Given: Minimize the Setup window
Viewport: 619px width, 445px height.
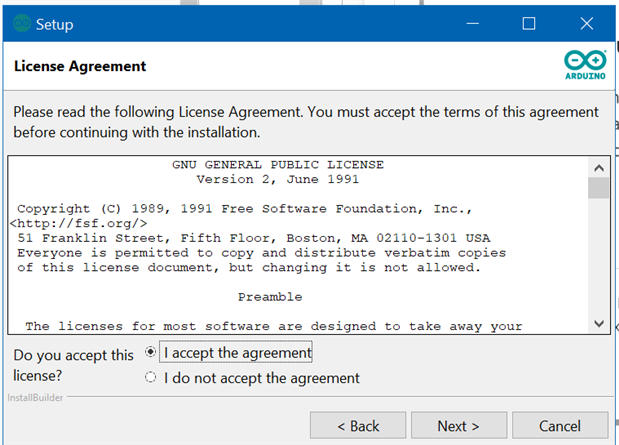Looking at the screenshot, I should (471, 24).
